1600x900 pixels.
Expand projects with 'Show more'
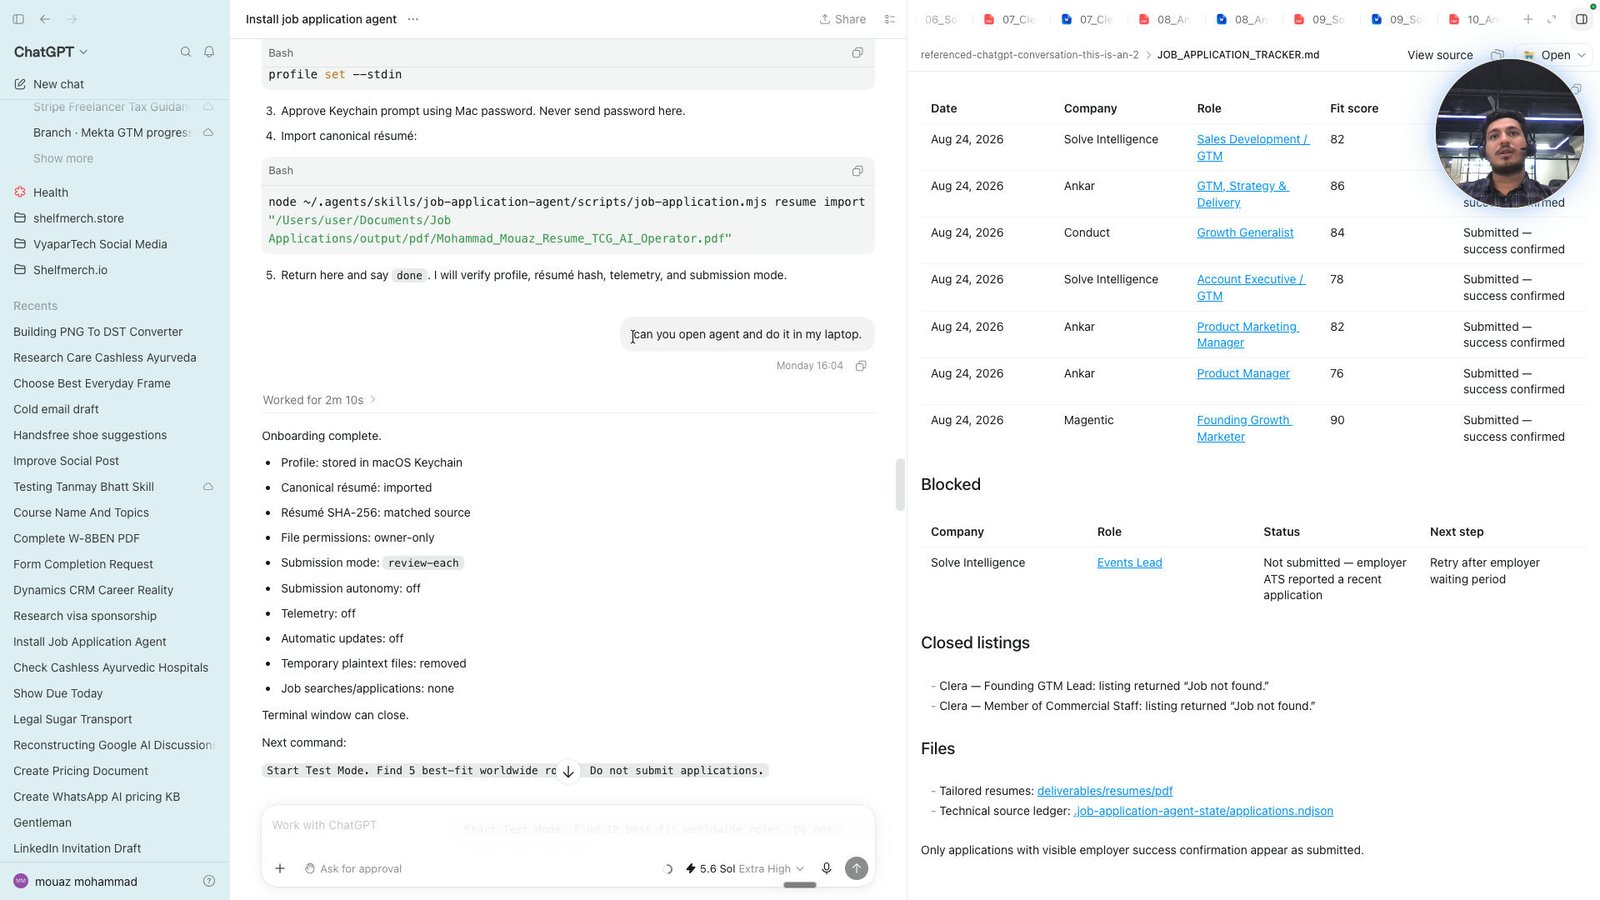(63, 158)
